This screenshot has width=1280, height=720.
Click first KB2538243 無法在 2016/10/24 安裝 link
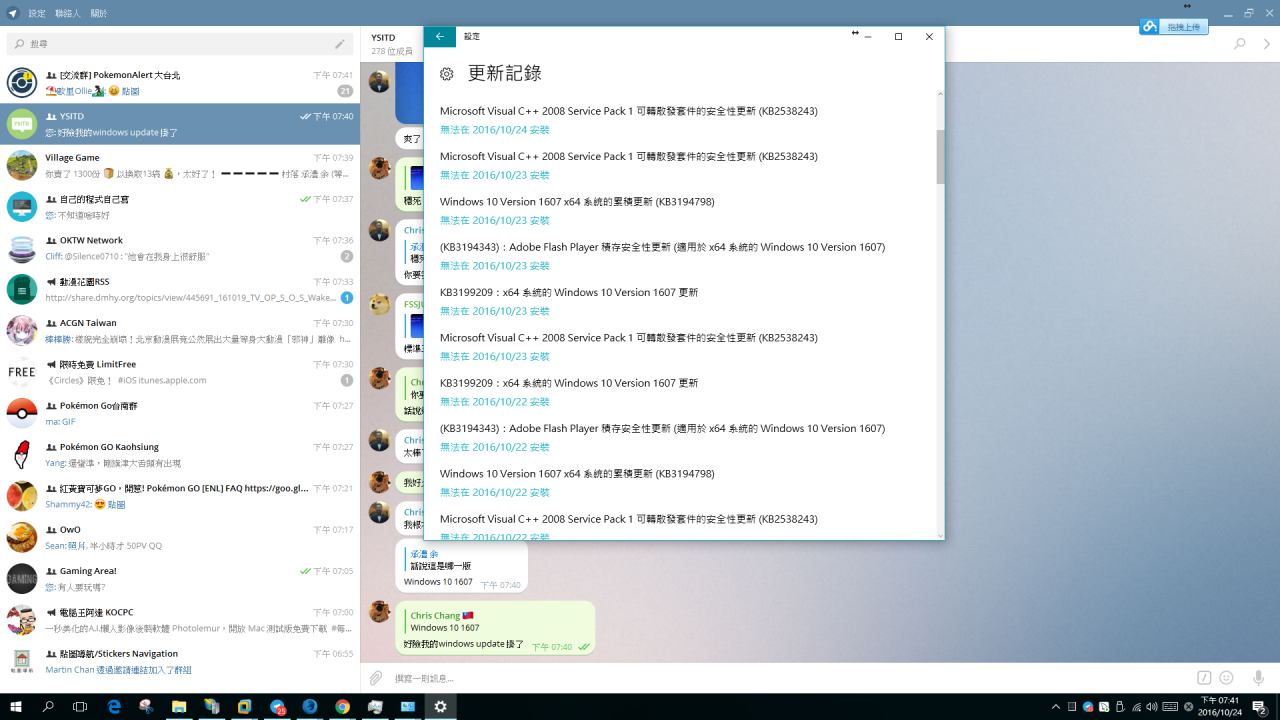pyautogui.click(x=495, y=130)
